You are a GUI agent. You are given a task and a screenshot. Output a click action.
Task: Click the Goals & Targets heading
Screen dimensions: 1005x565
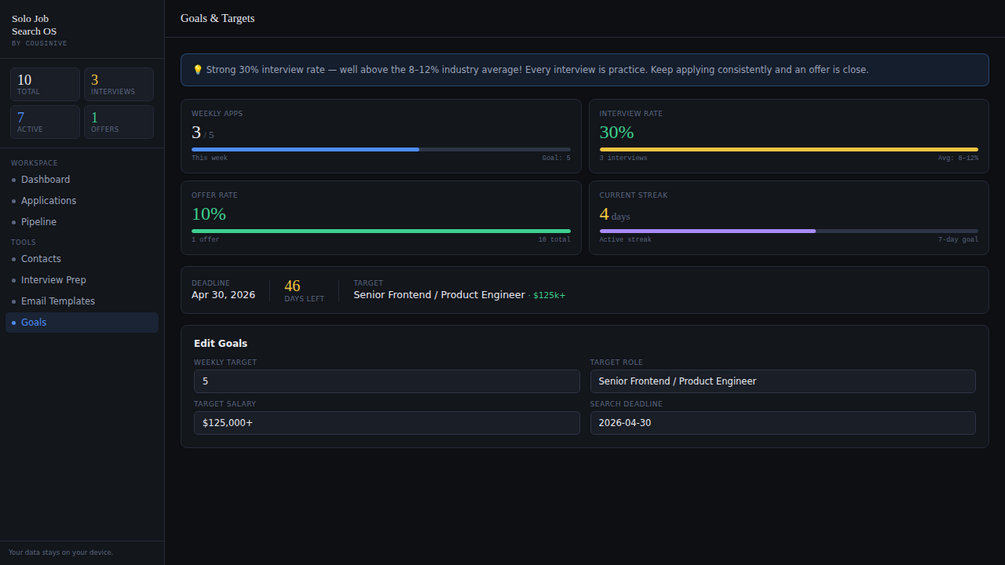[217, 19]
